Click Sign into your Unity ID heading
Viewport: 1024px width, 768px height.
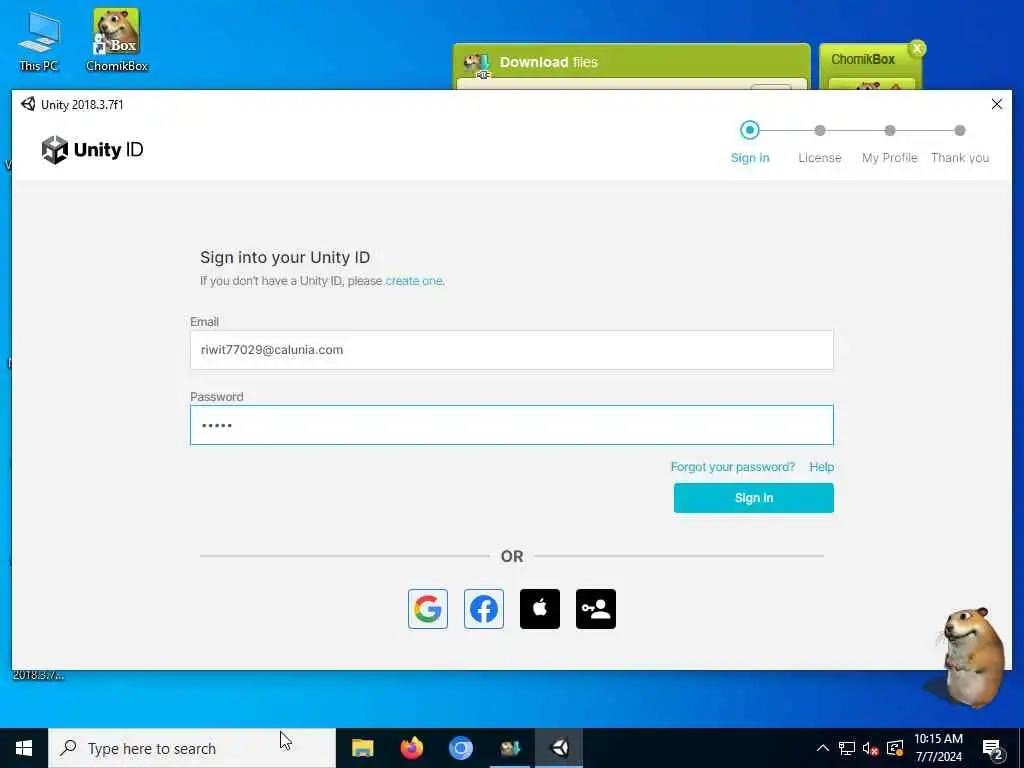pos(285,257)
